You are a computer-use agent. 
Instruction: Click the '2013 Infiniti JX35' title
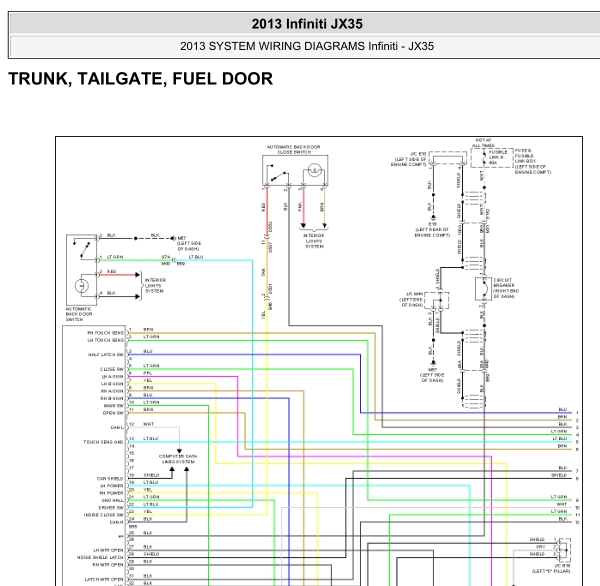[x=307, y=24]
